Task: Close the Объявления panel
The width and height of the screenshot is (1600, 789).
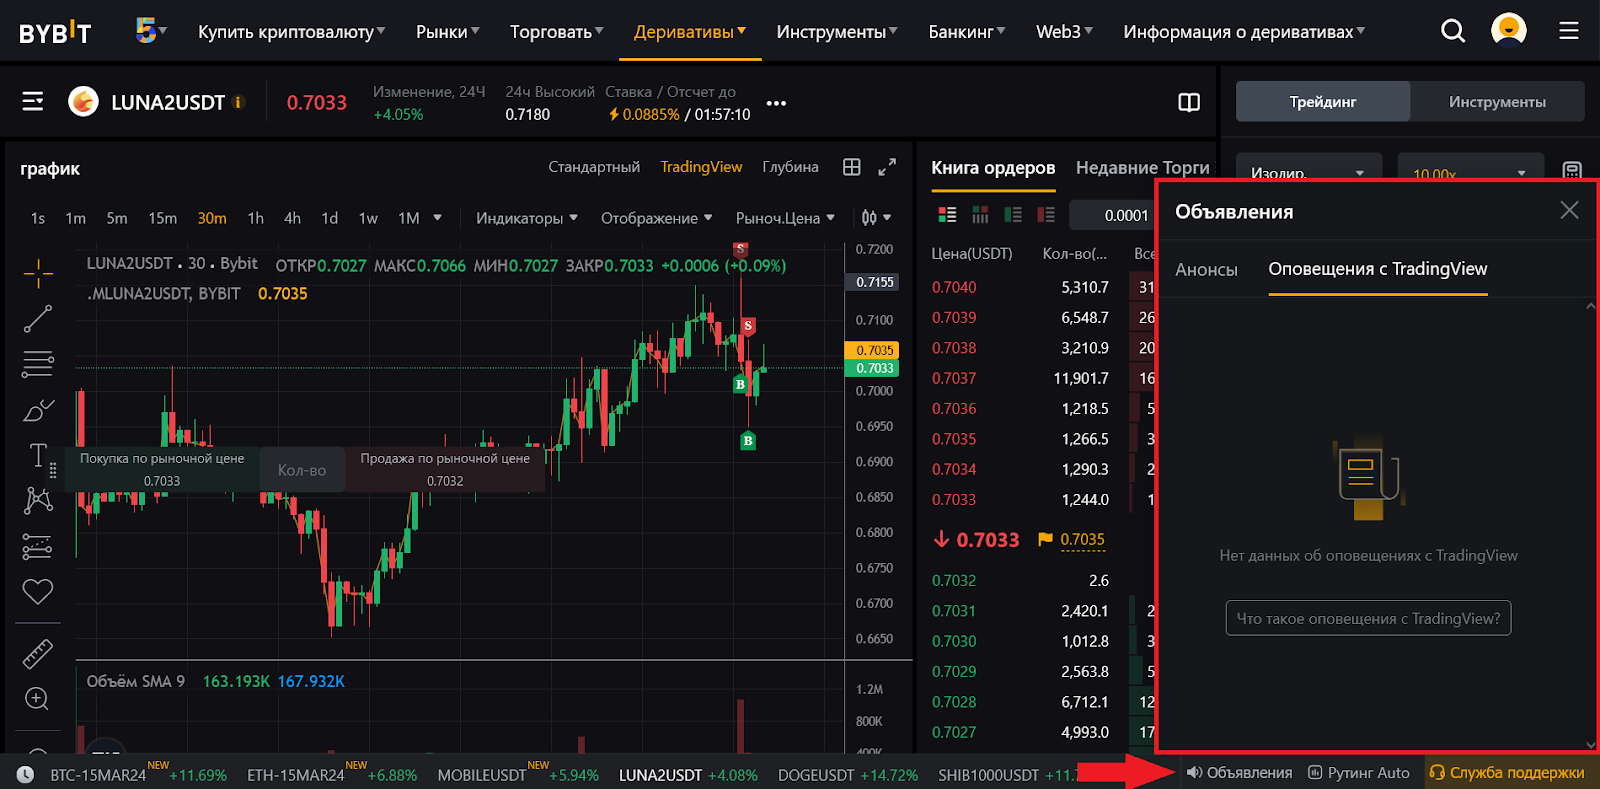Action: 1570,210
